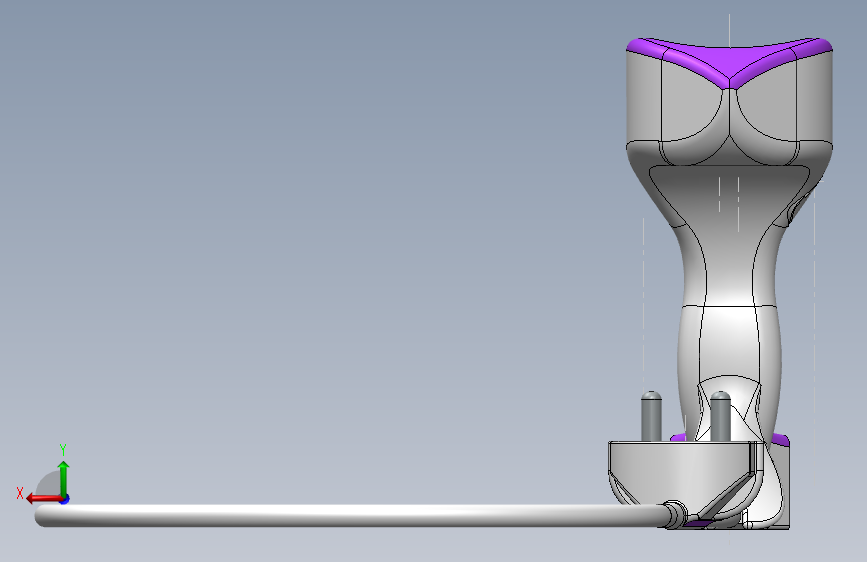Select the left metal pin of the plug

tap(651, 416)
